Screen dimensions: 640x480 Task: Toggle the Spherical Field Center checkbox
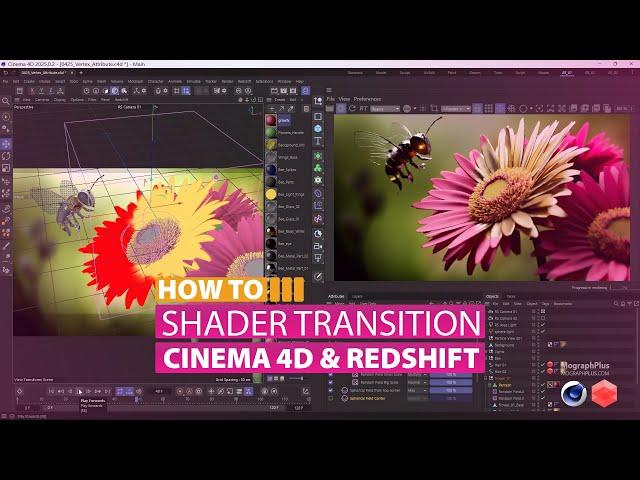click(x=330, y=398)
